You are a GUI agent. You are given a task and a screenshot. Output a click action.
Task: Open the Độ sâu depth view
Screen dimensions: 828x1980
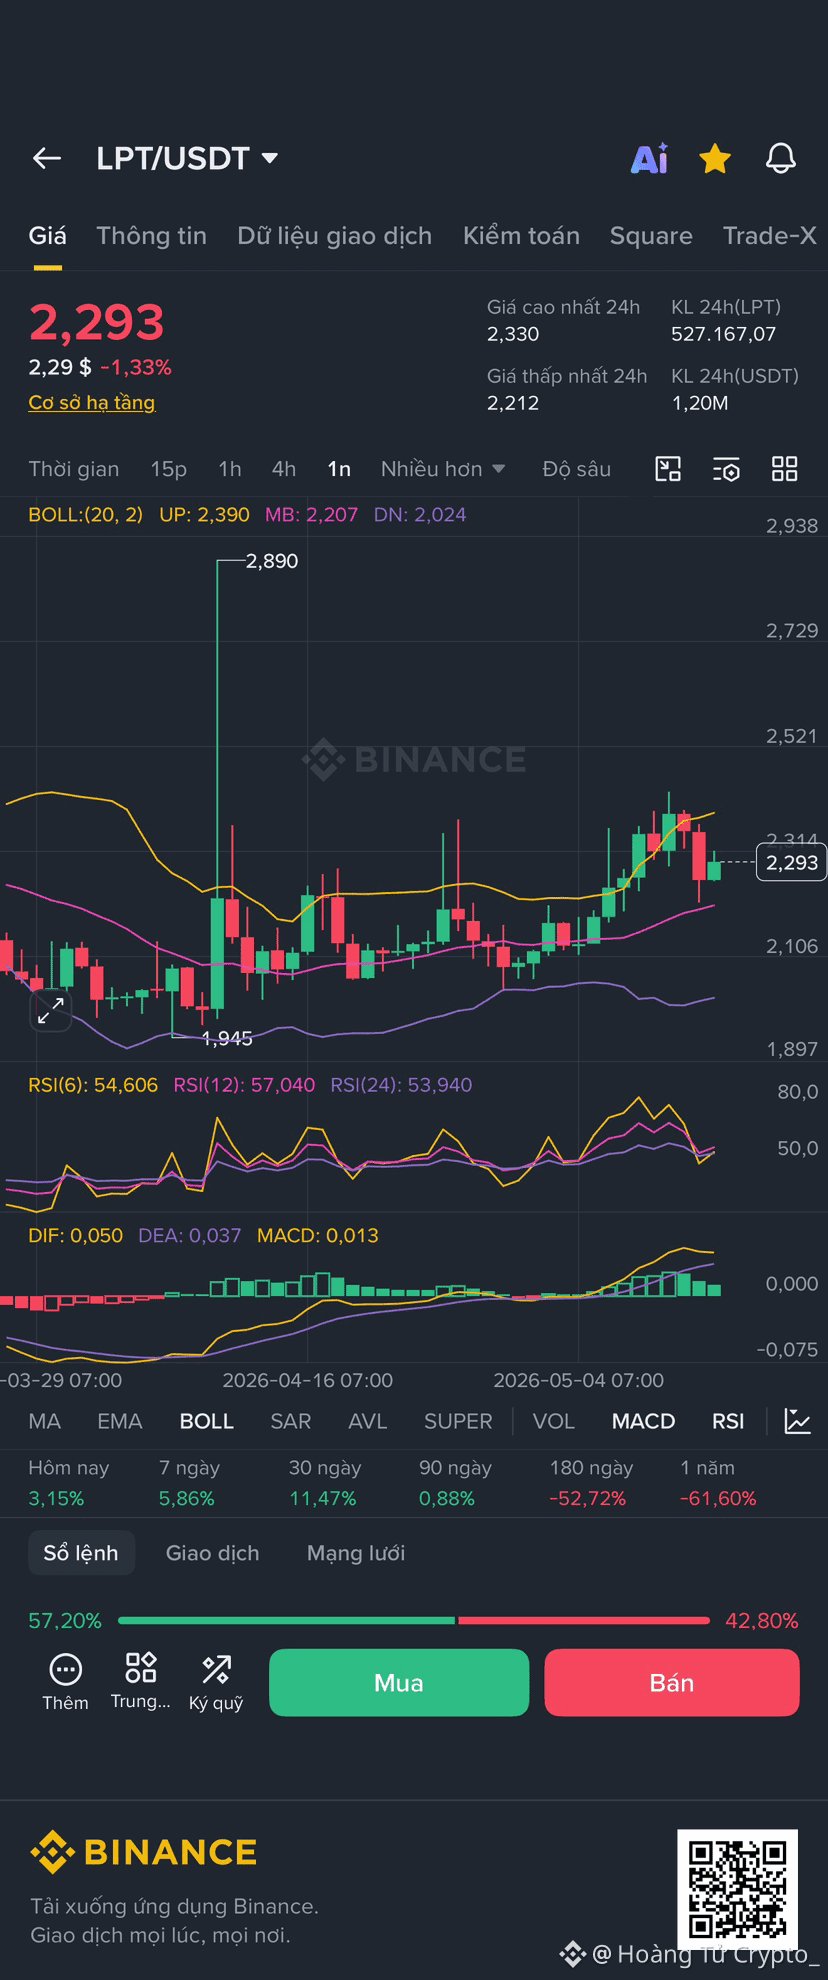click(x=576, y=469)
